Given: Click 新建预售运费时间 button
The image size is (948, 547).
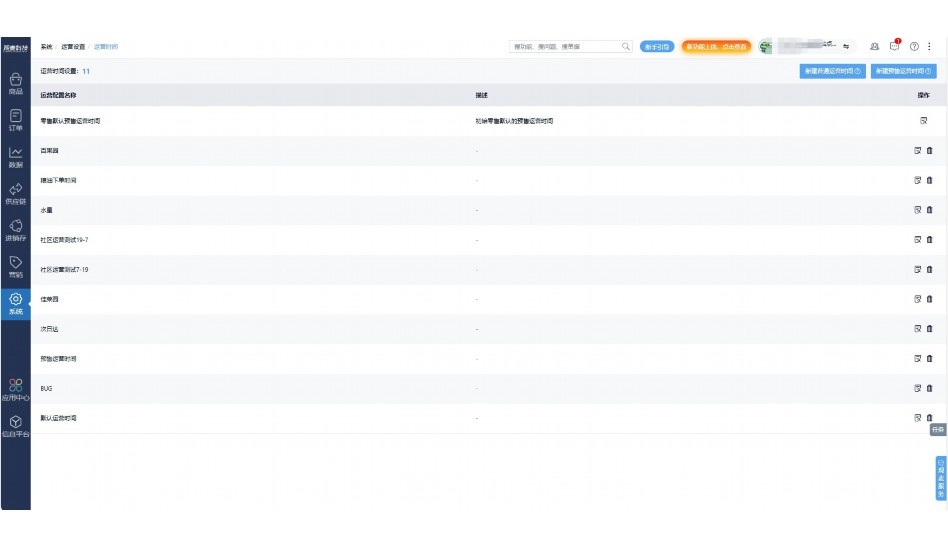Looking at the screenshot, I should point(904,72).
